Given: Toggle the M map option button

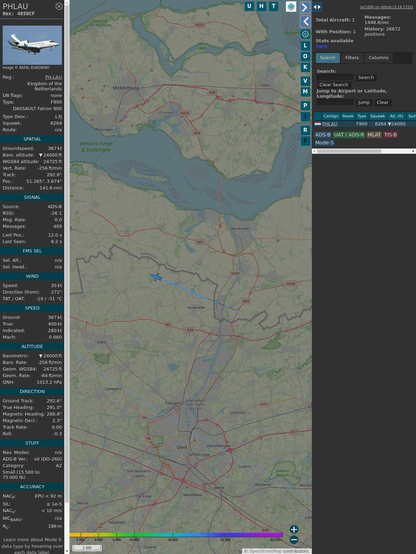Looking at the screenshot, I should point(305,92).
